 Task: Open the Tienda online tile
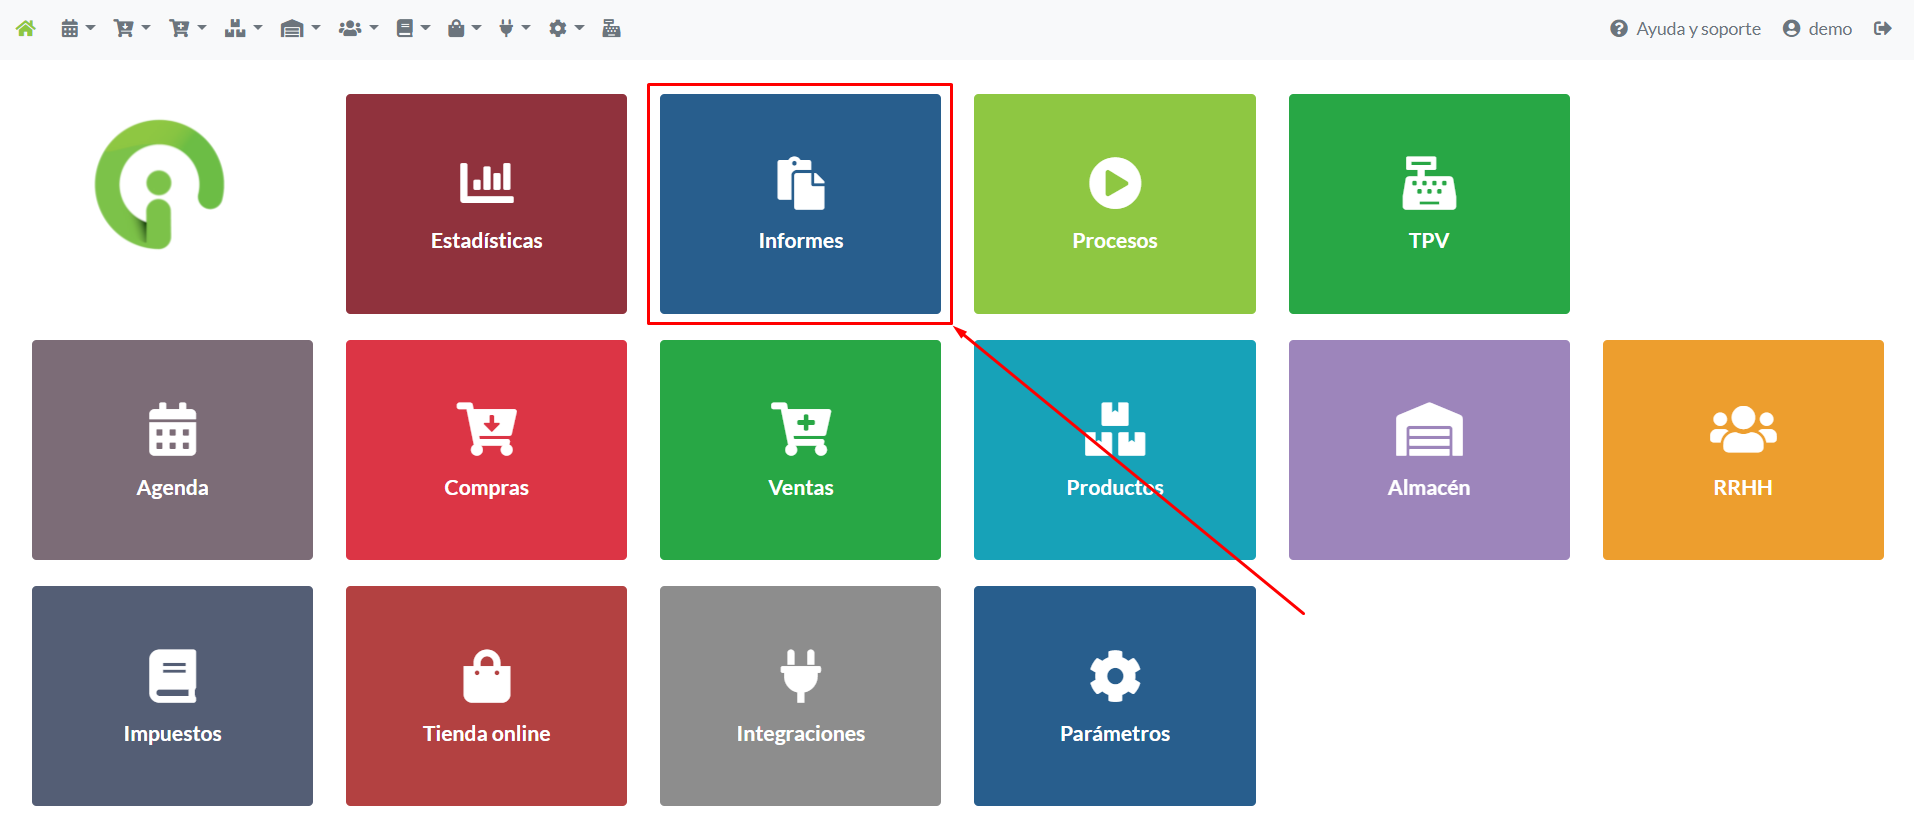point(486,696)
